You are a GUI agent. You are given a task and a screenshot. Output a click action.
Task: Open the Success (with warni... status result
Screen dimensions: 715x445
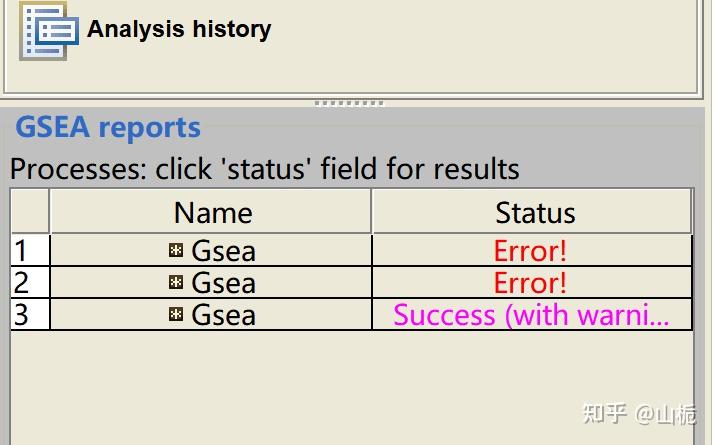pyautogui.click(x=530, y=314)
